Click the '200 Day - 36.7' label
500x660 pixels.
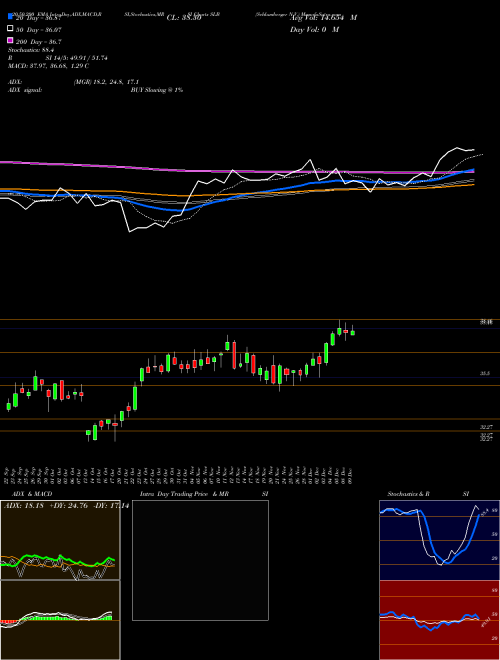tap(39, 42)
